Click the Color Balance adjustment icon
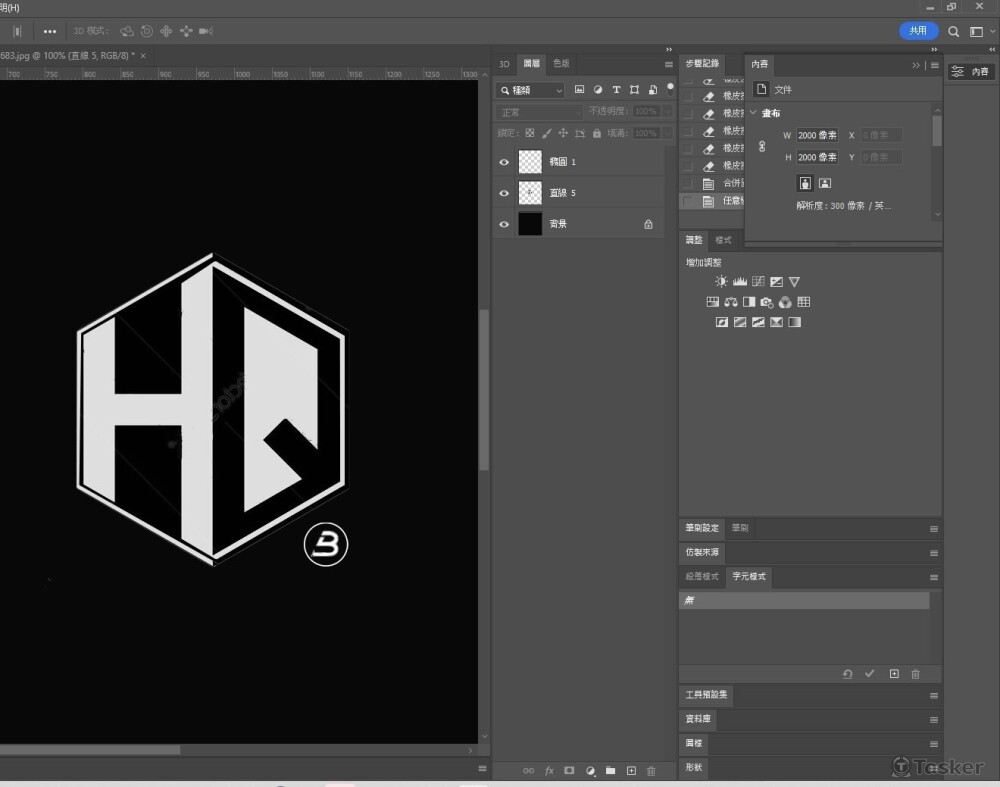 click(x=731, y=302)
